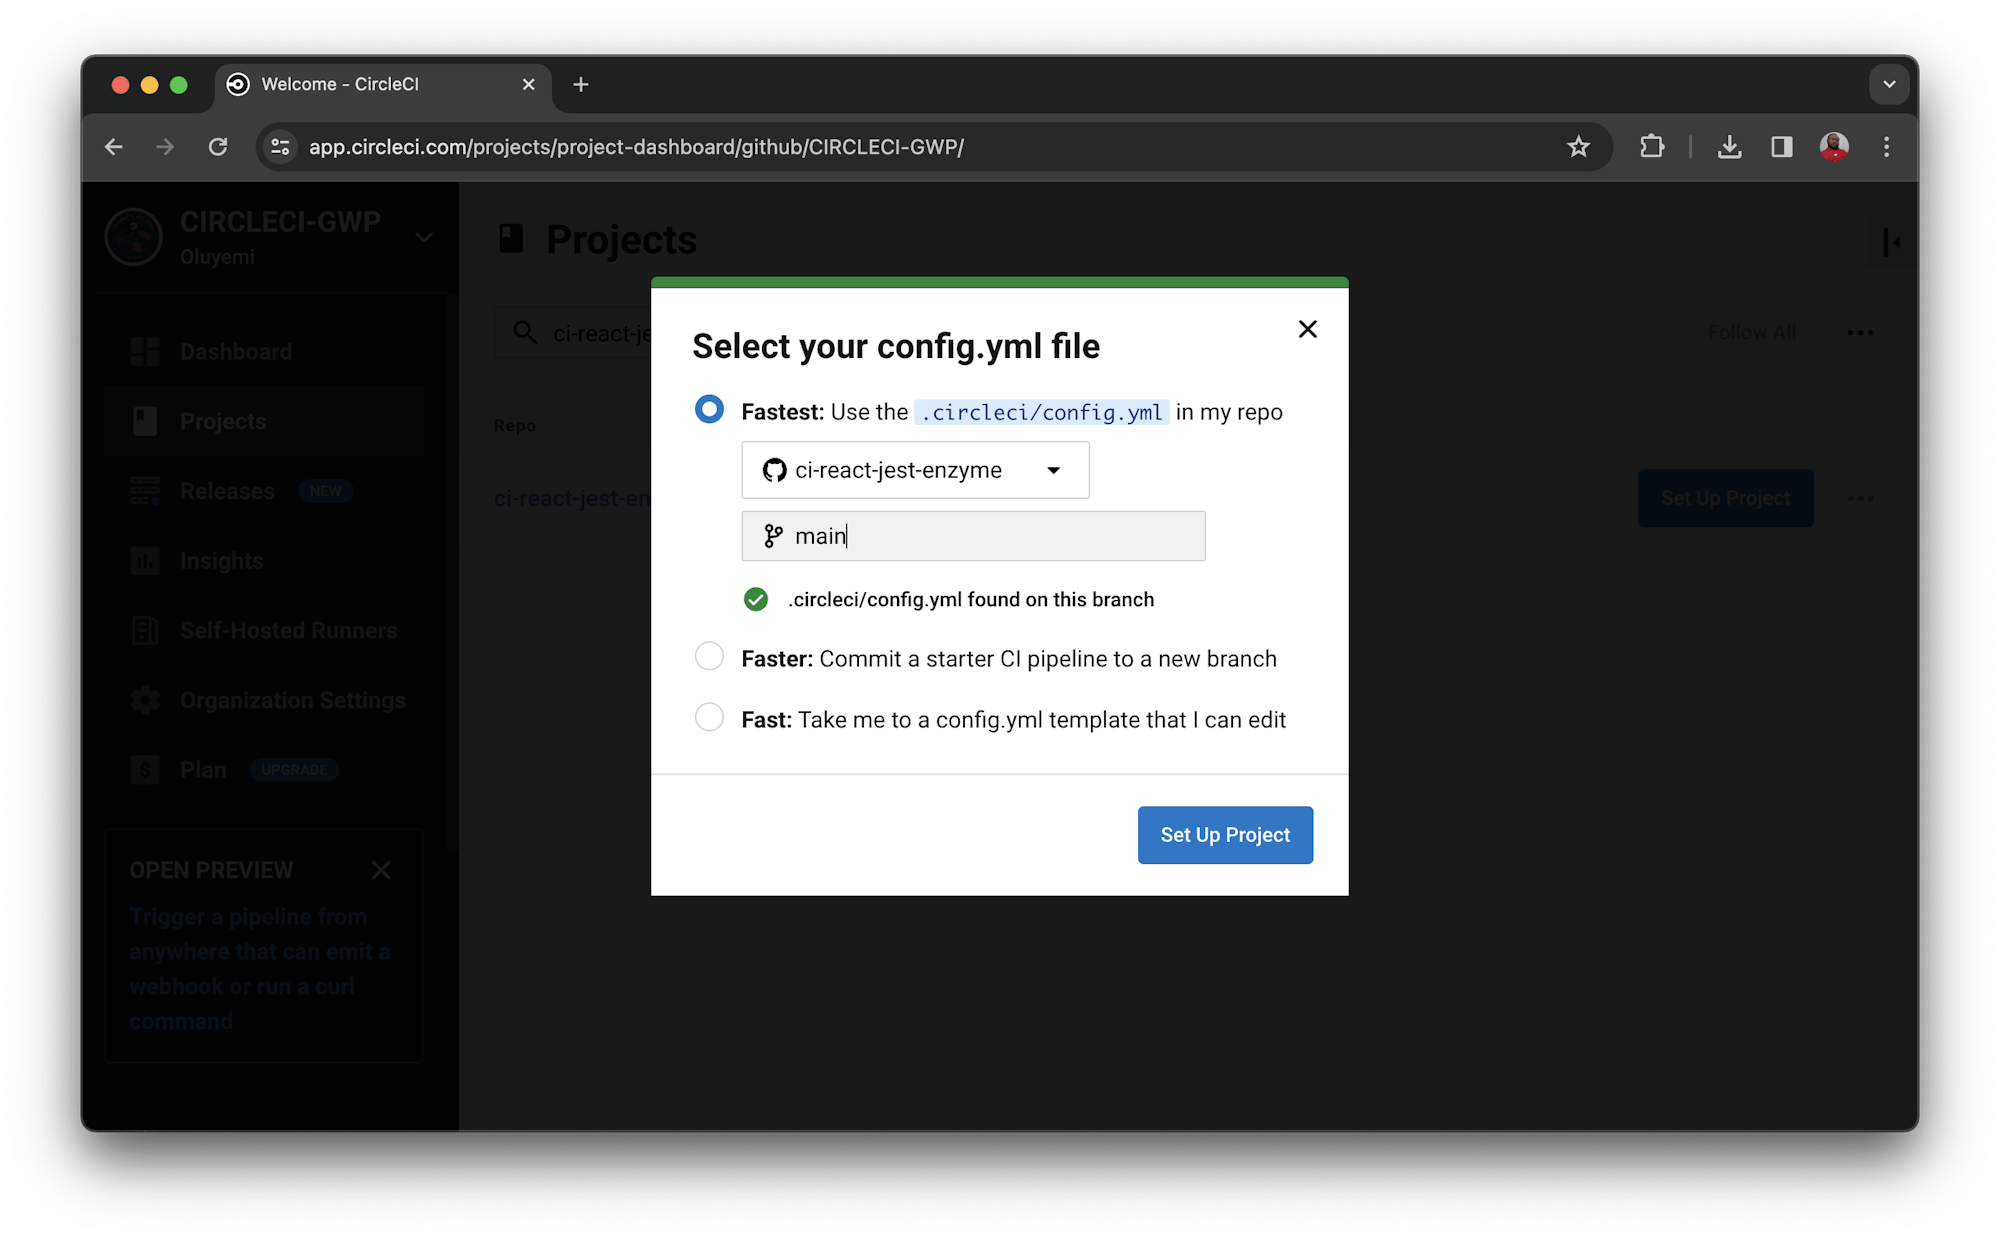Expand the CIRCLECI-GWP organization menu
The image size is (2000, 1239).
[x=424, y=237]
